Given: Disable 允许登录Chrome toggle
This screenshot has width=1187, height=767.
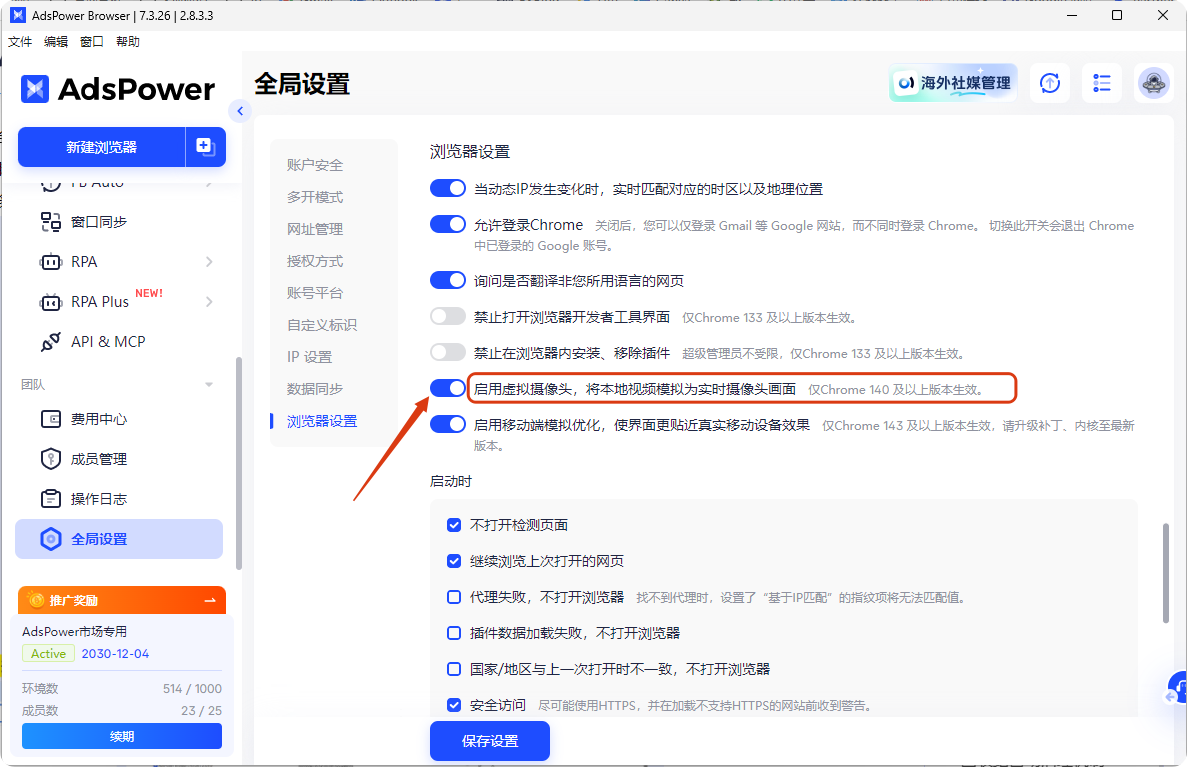Looking at the screenshot, I should (448, 223).
